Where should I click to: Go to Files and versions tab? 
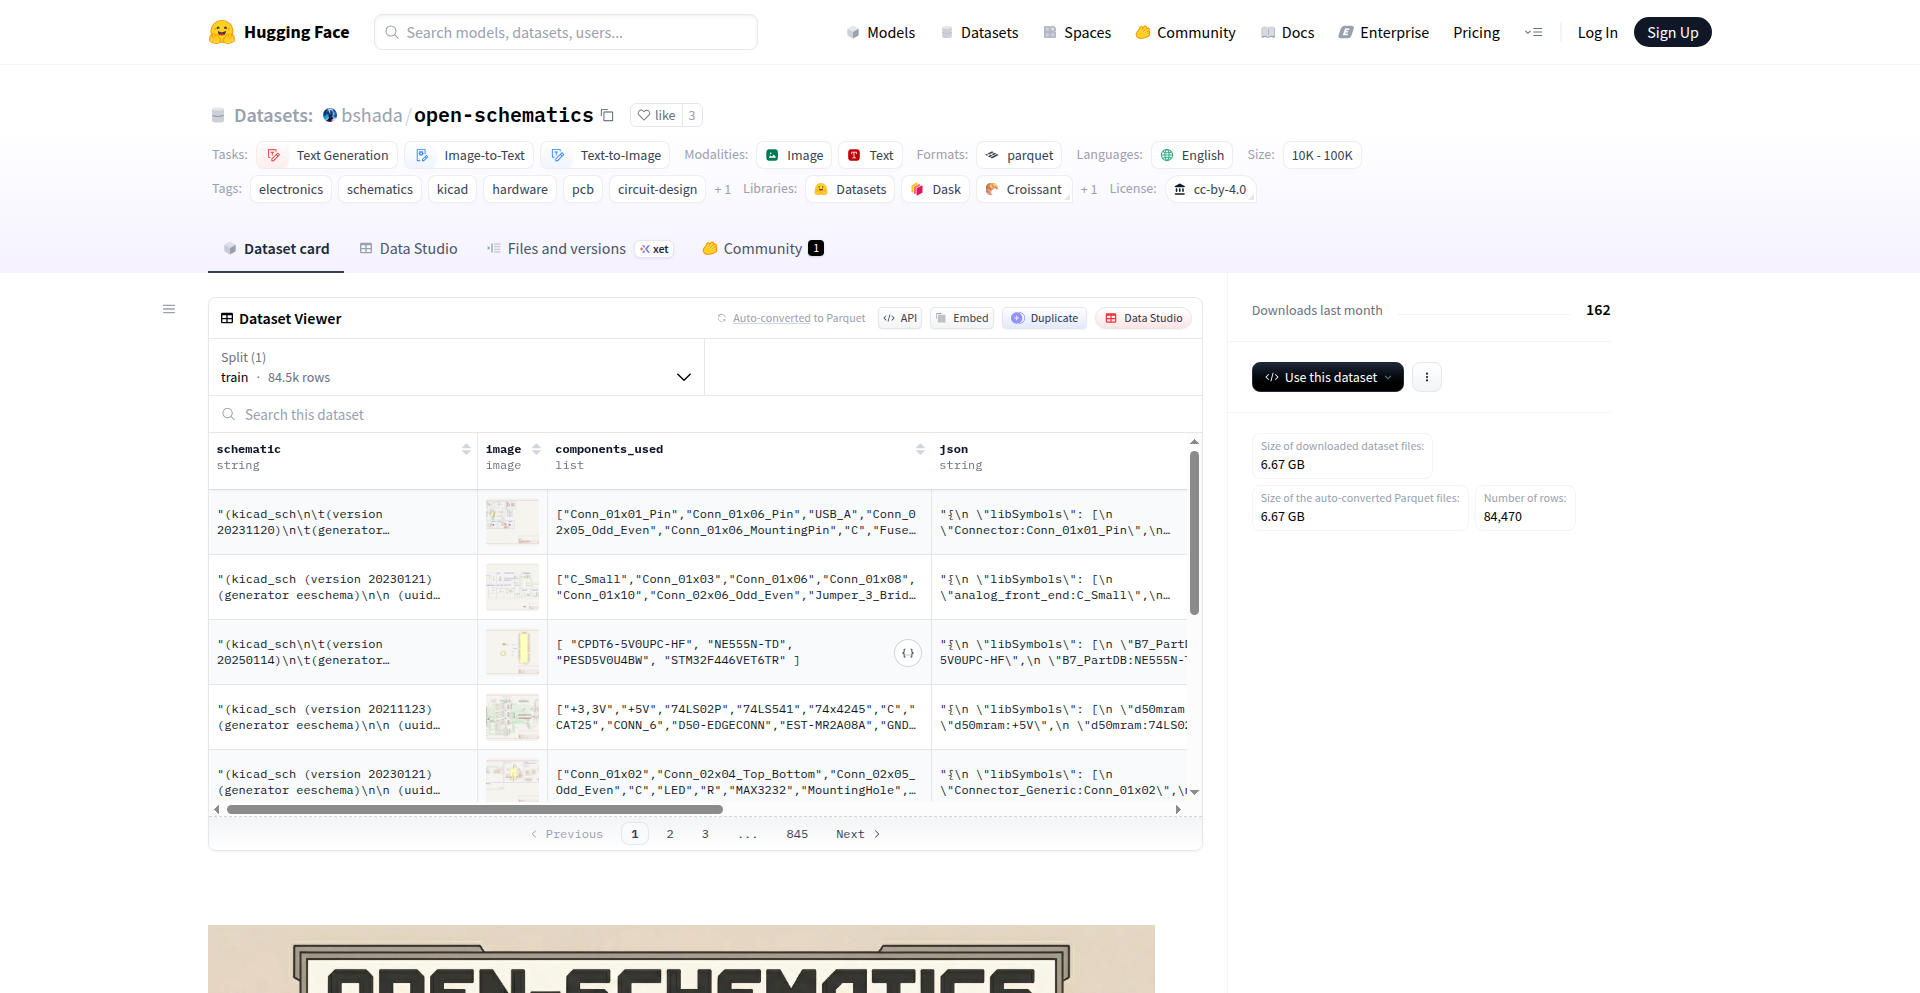tap(556, 249)
